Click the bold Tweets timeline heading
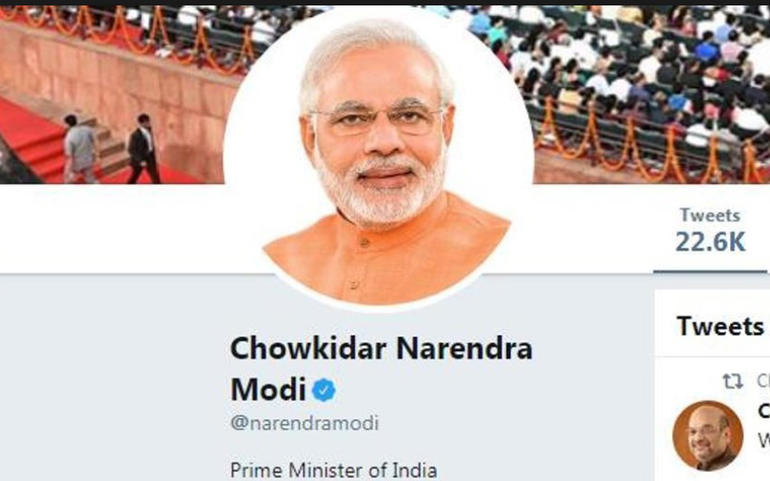 (720, 326)
